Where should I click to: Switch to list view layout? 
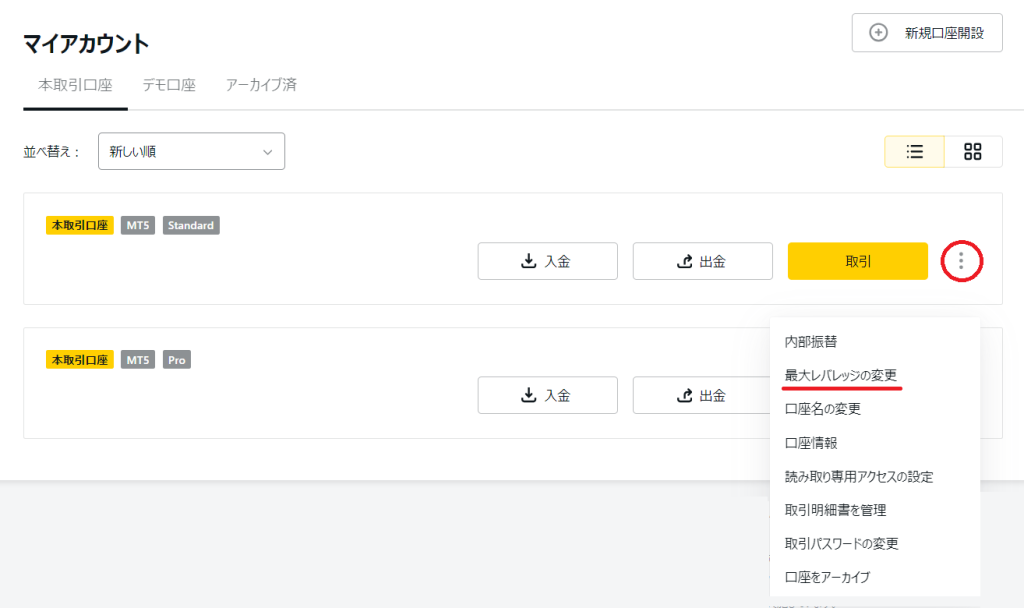click(x=914, y=152)
